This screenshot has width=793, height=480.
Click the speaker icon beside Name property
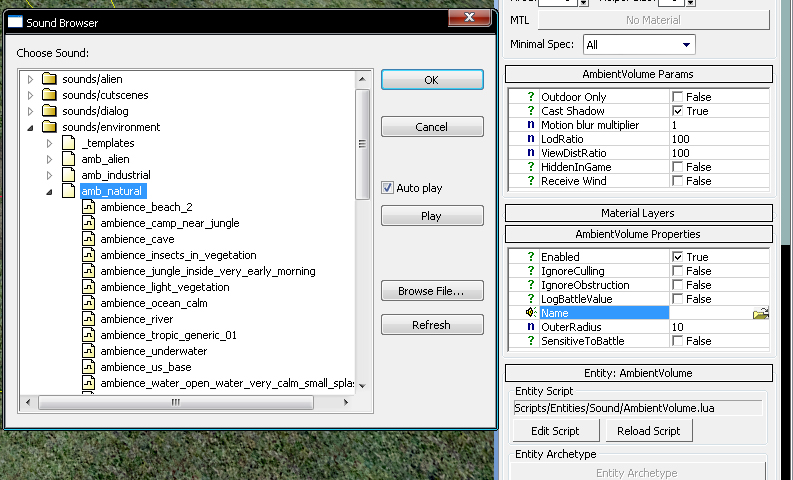click(530, 313)
